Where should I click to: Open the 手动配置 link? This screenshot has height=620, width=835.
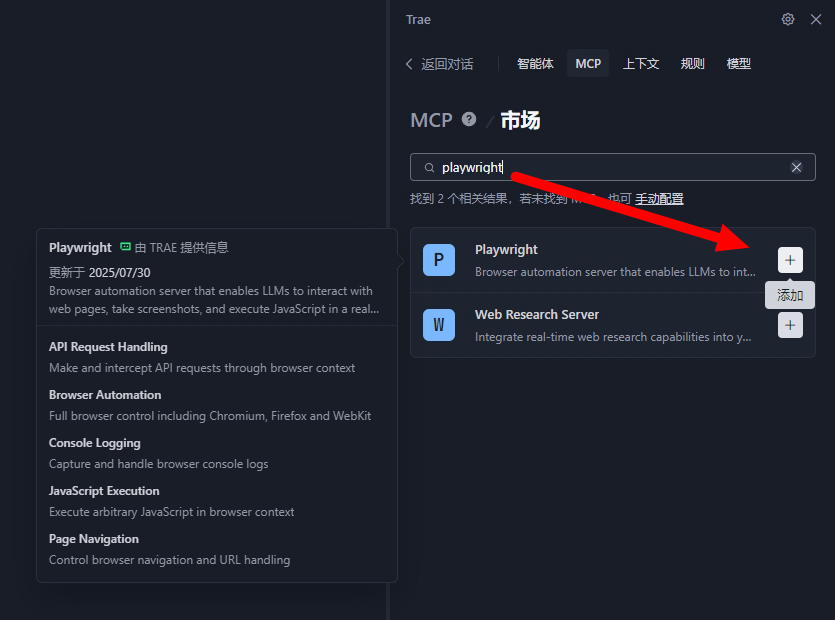pos(659,199)
